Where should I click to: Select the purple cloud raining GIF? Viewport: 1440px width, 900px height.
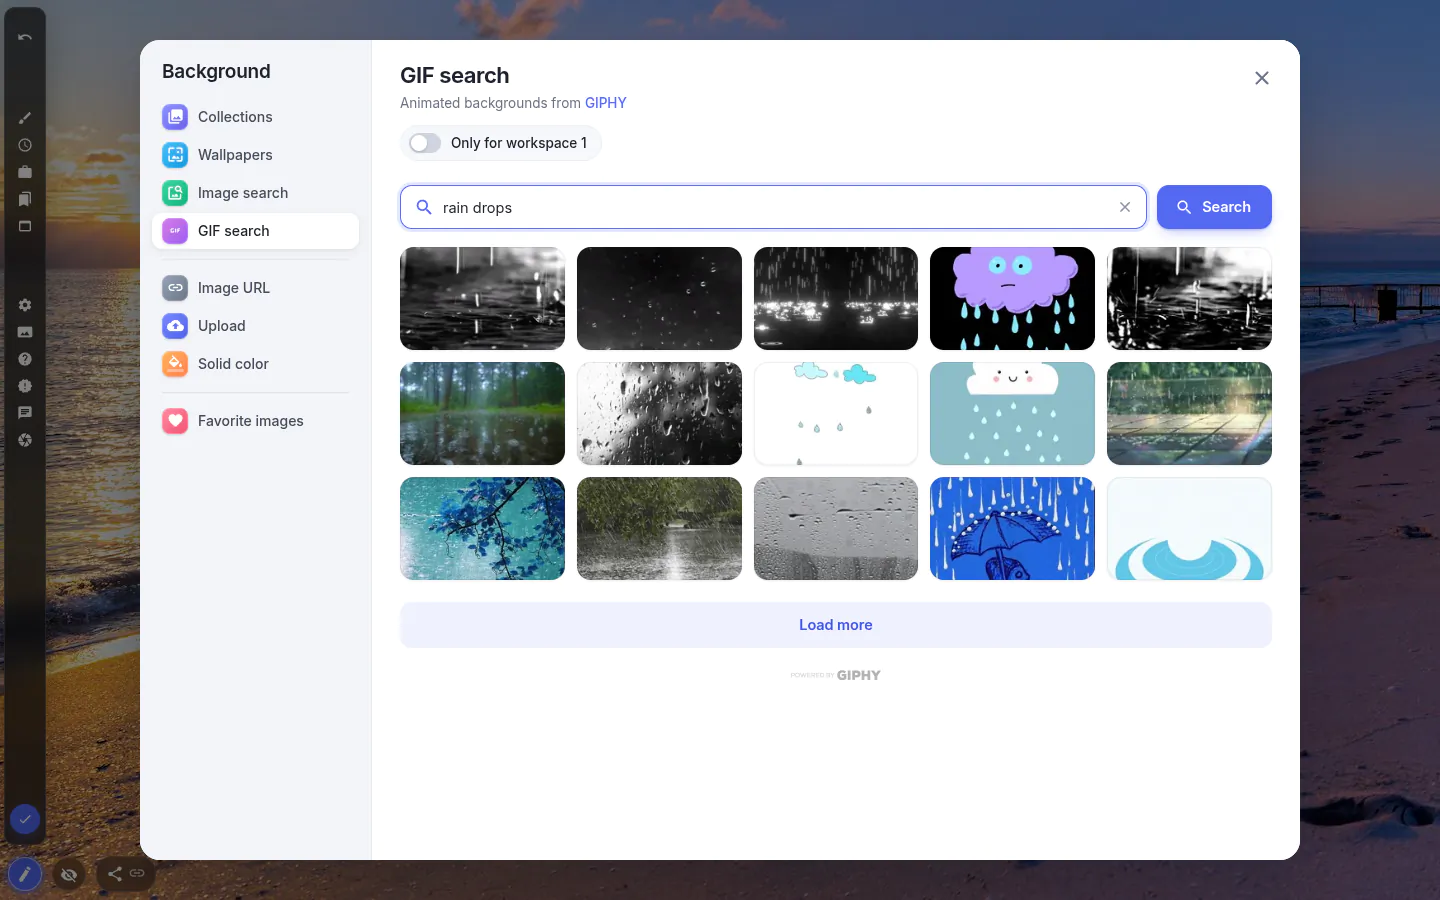1012,298
